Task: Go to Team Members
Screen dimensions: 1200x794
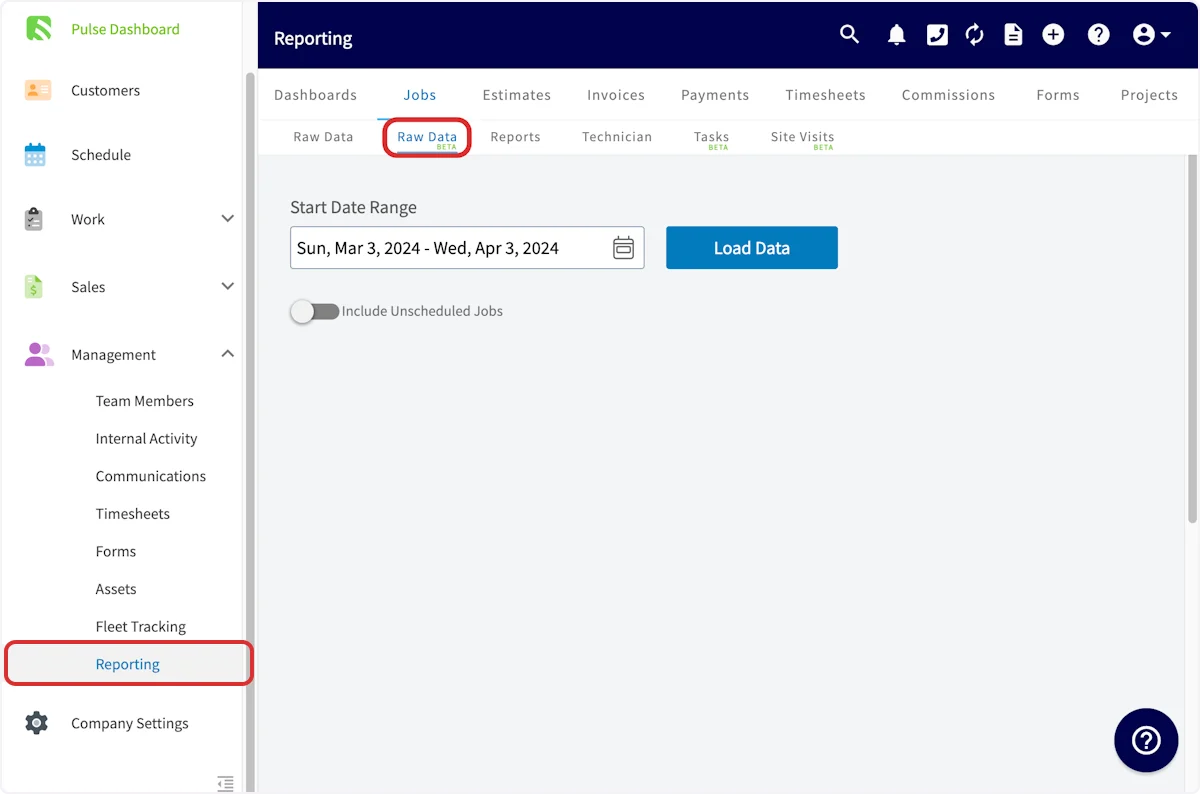Action: 145,401
